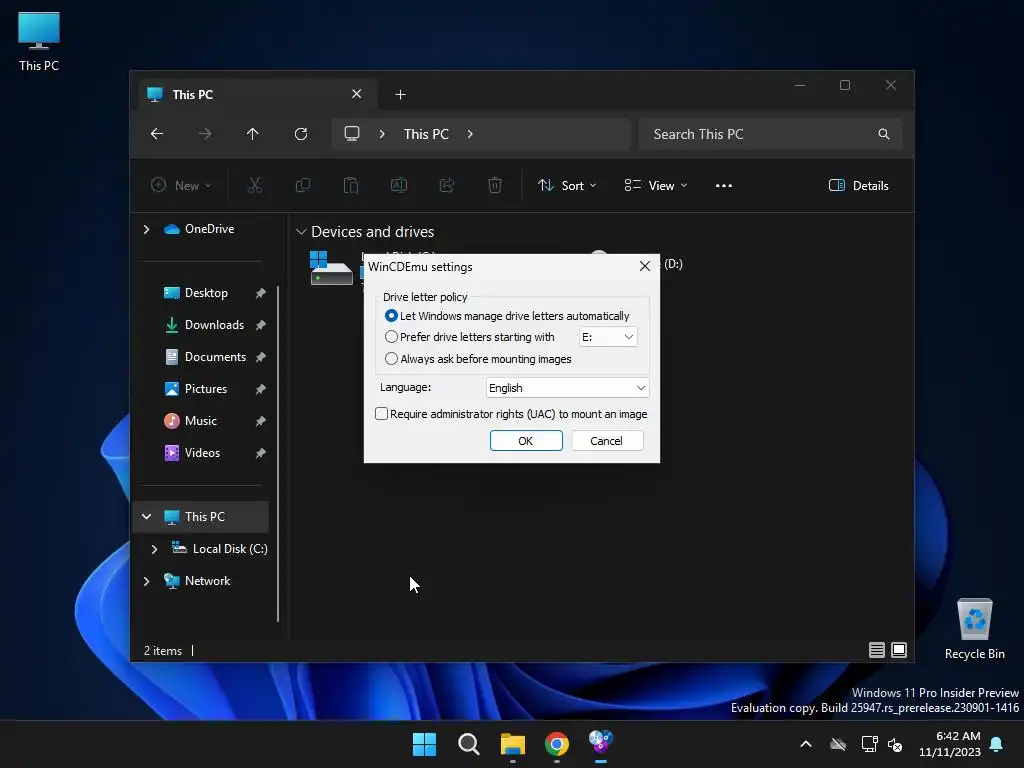The width and height of the screenshot is (1024, 768).
Task: Open the Sort dropdown menu
Action: 567,185
